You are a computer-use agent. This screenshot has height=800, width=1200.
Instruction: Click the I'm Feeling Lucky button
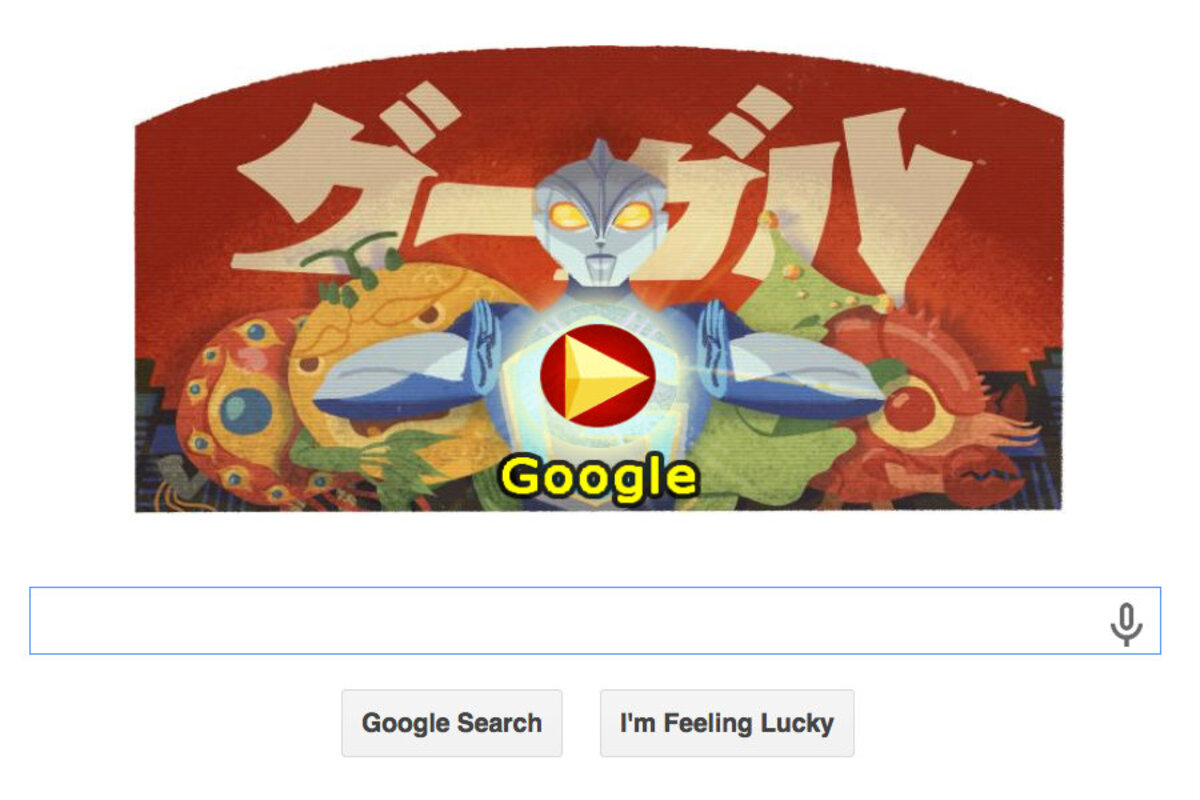tap(727, 723)
